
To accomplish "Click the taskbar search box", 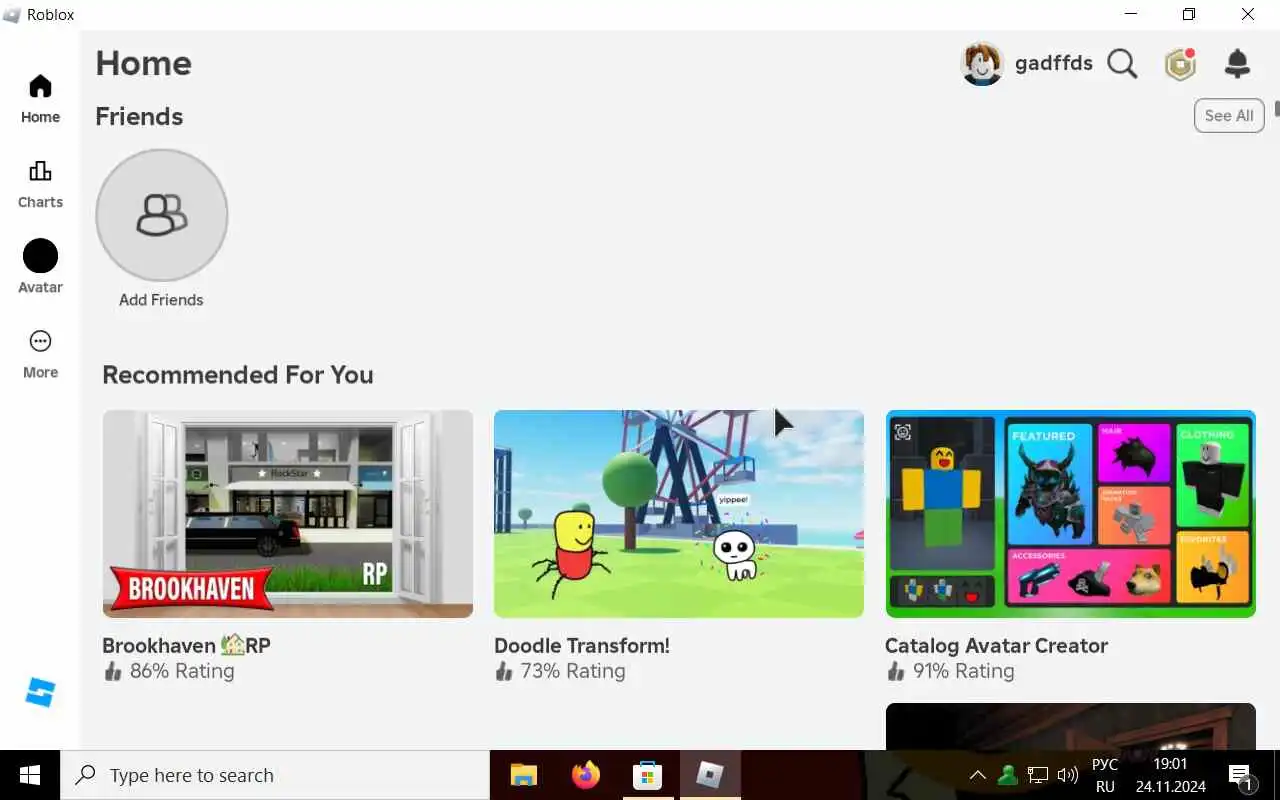I will [275, 775].
